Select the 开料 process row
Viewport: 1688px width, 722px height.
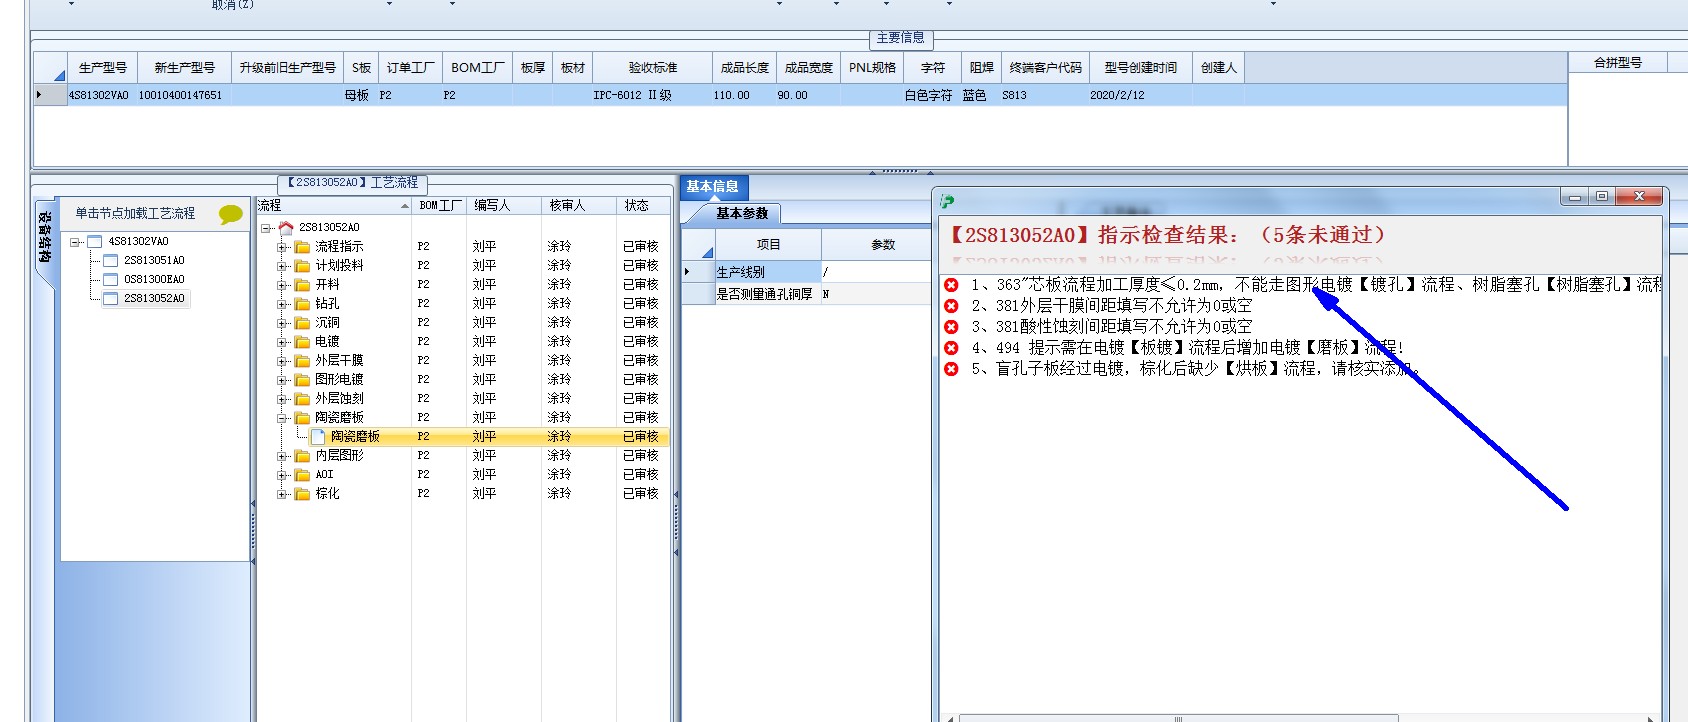point(464,285)
